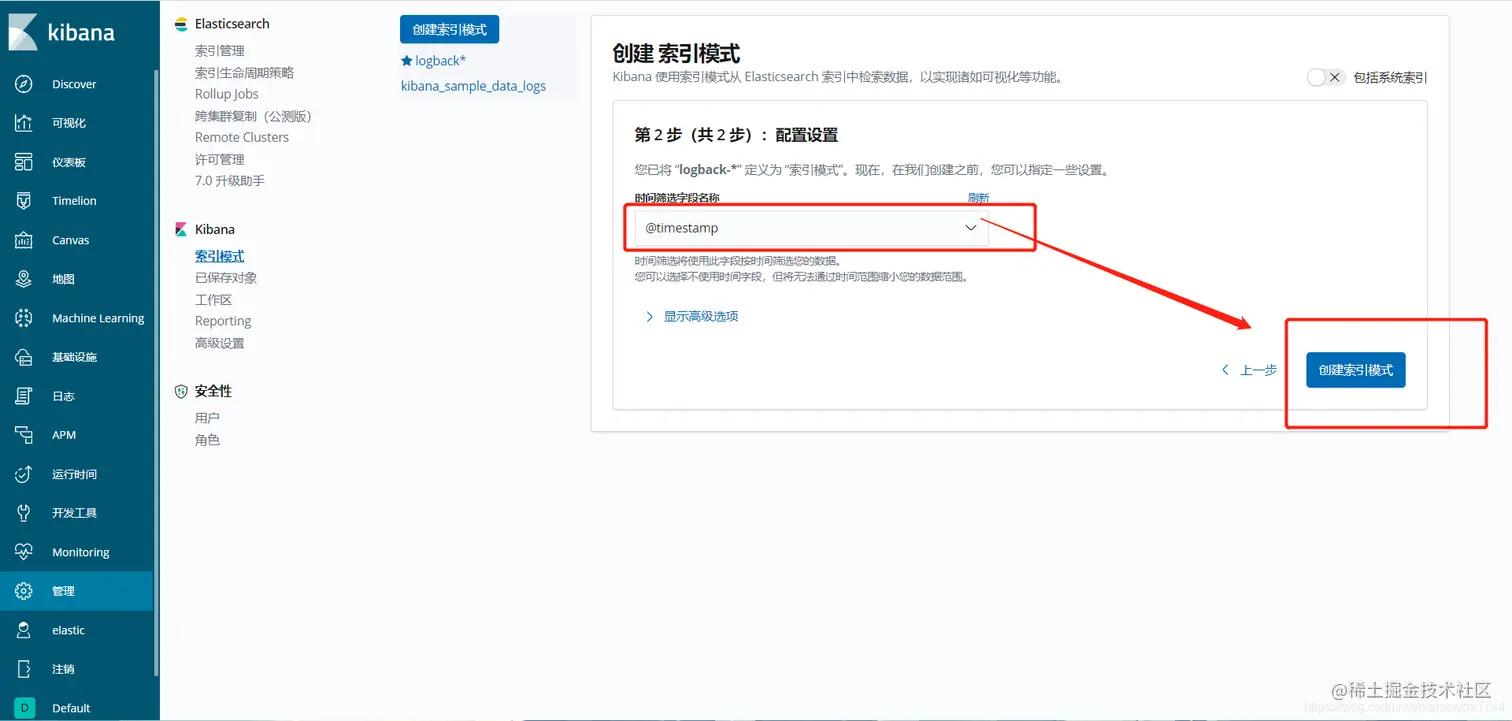Image resolution: width=1512 pixels, height=721 pixels.
Task: Click the Timelion icon in sidebar
Action: 24,201
